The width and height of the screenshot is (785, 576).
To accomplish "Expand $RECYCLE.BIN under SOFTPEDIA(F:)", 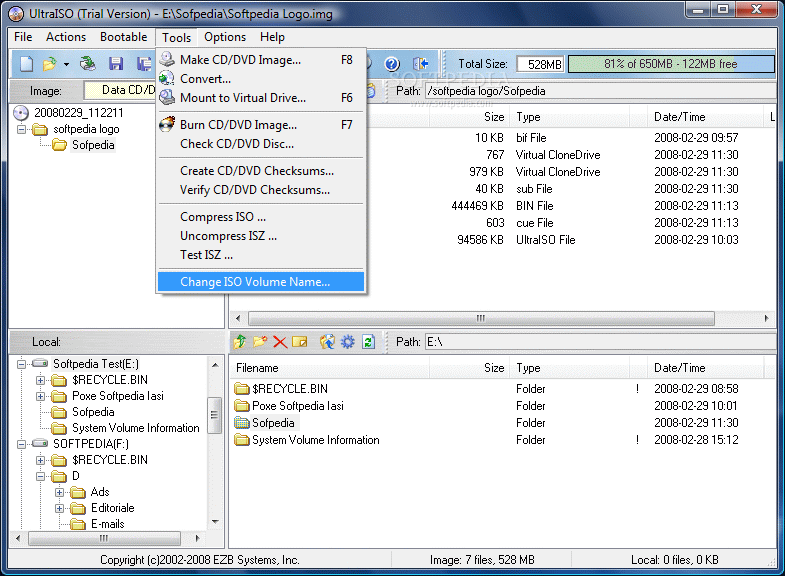I will point(41,460).
